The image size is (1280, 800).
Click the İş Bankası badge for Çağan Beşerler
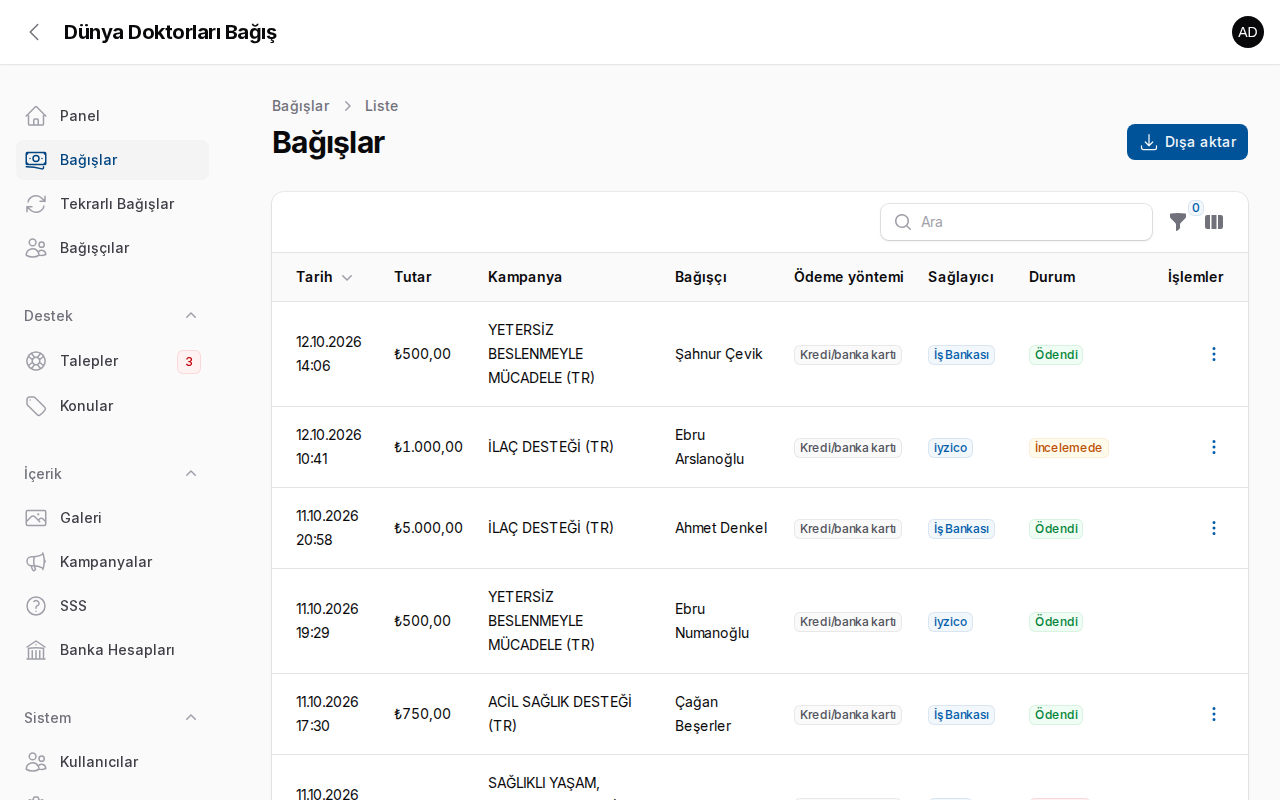coord(961,715)
